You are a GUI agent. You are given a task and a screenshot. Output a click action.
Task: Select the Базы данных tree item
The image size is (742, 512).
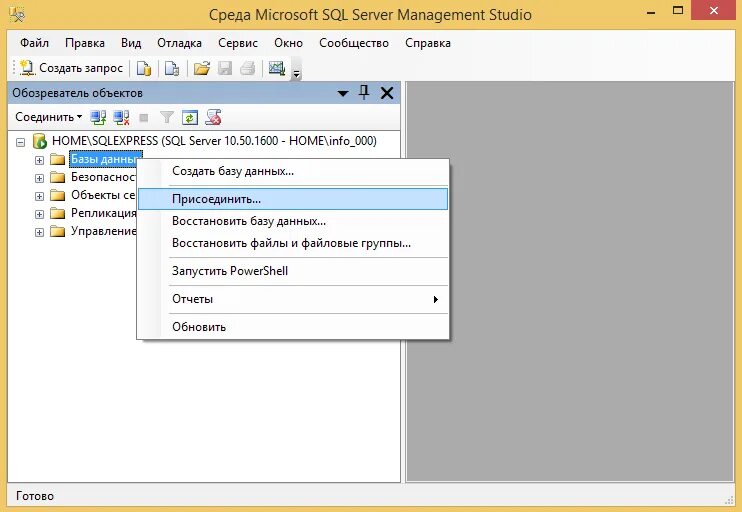point(105,159)
